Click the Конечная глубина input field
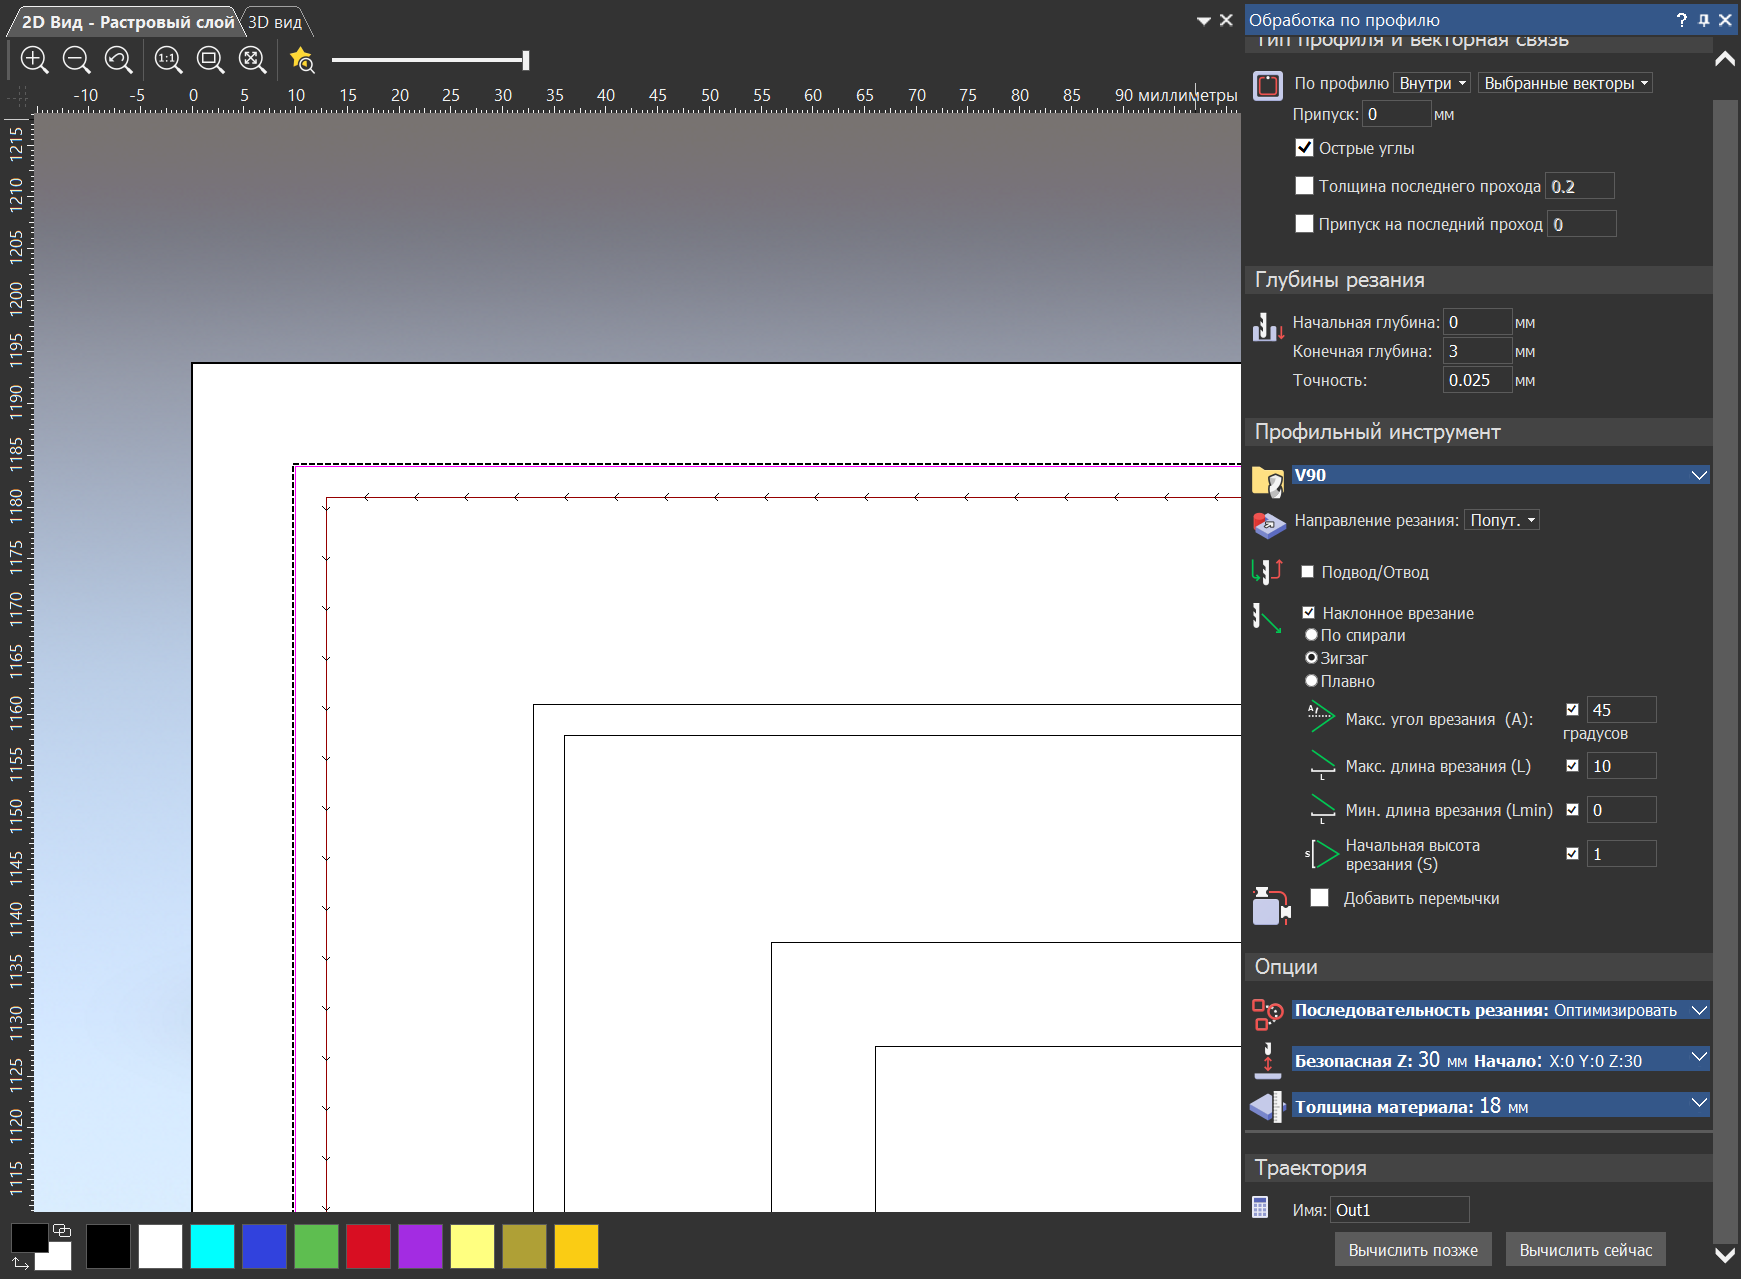The height and width of the screenshot is (1279, 1741). coord(1476,351)
